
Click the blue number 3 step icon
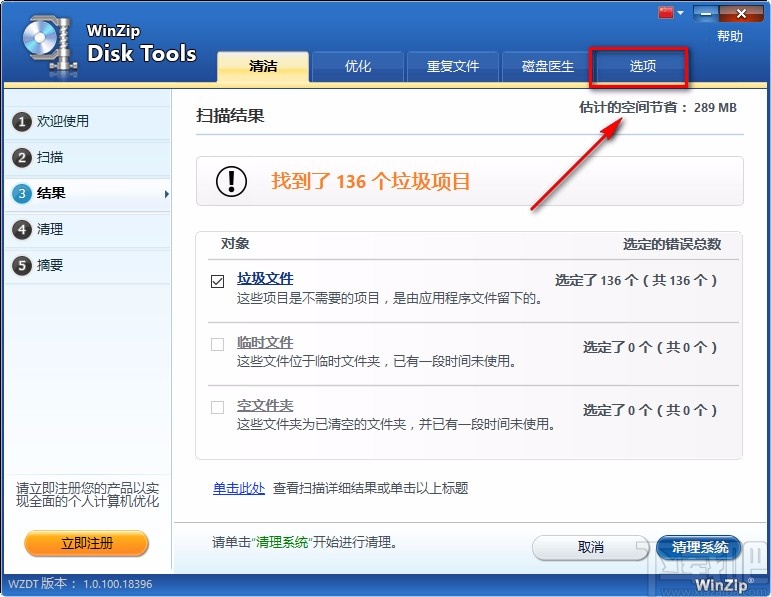[22, 193]
